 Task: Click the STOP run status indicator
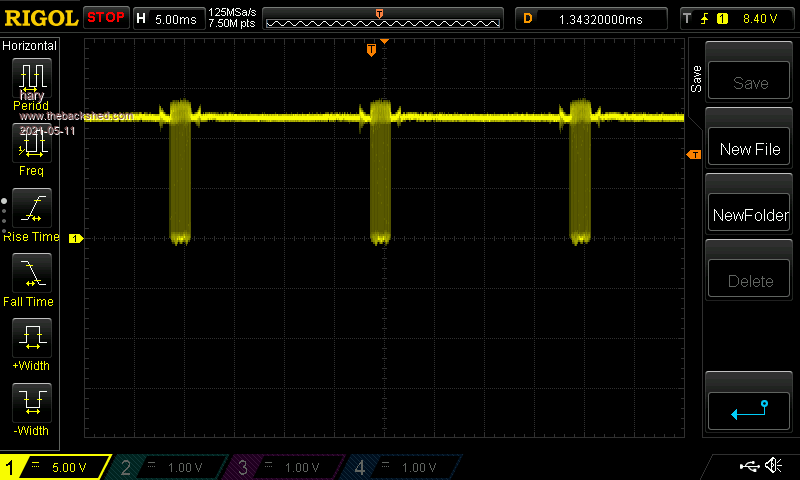point(106,18)
